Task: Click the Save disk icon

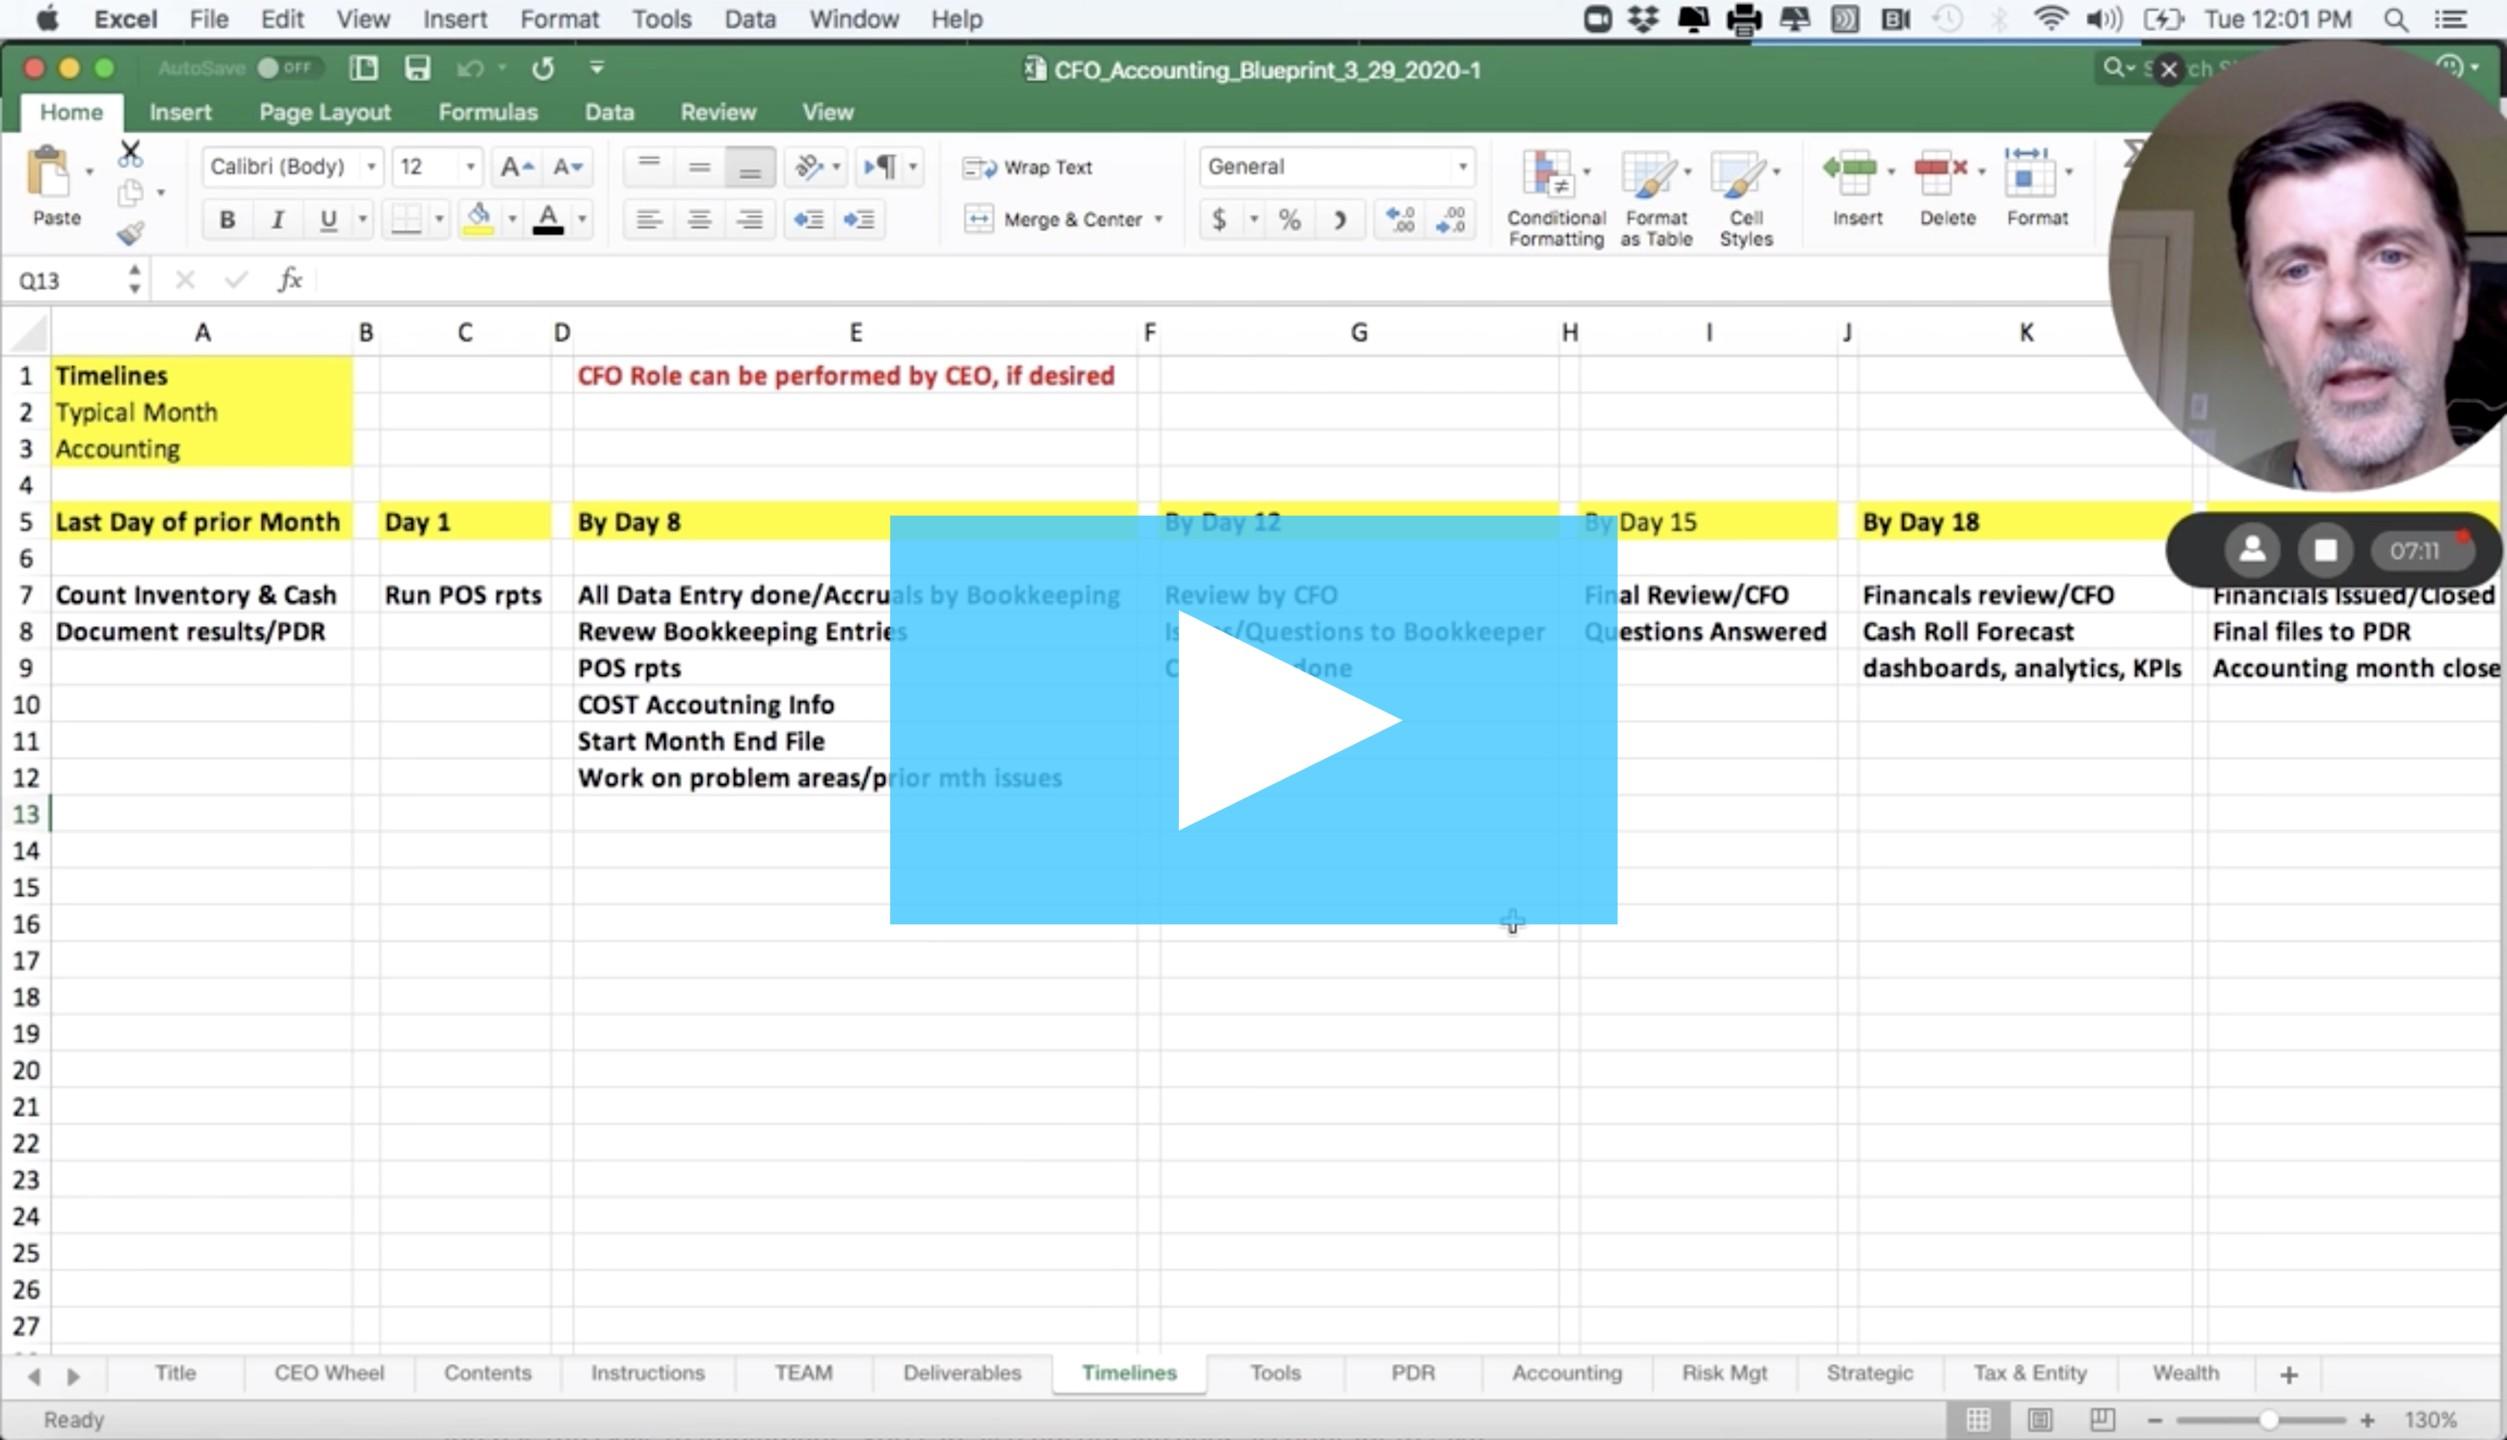Action: point(417,68)
